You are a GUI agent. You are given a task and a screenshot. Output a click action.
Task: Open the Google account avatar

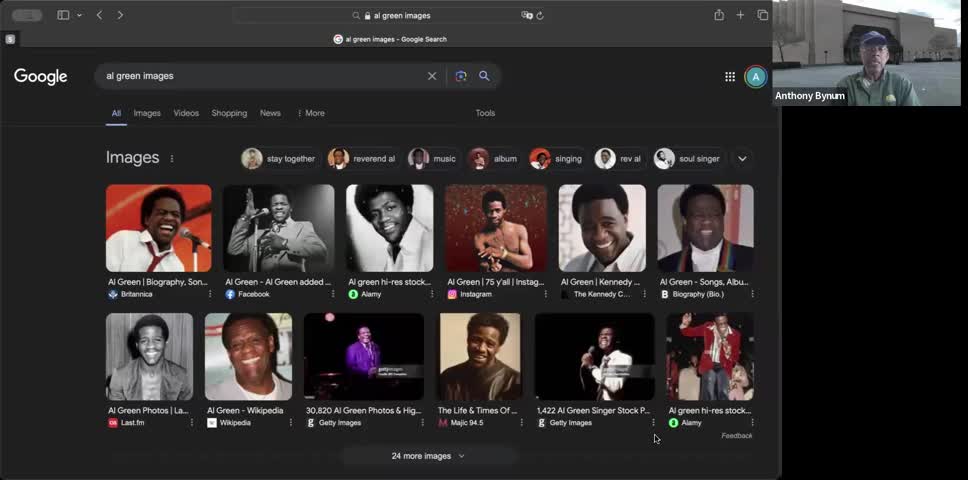[756, 77]
